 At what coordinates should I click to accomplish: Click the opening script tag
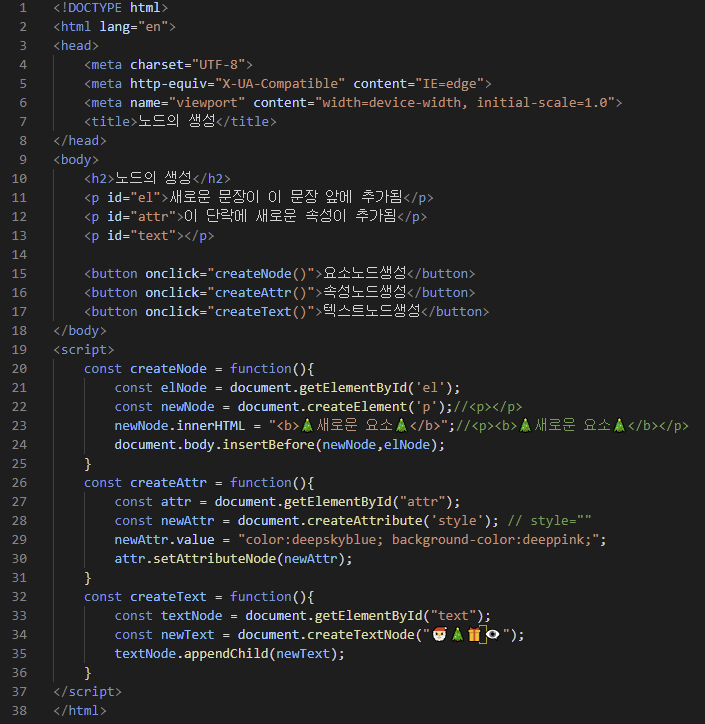pyautogui.click(x=84, y=350)
